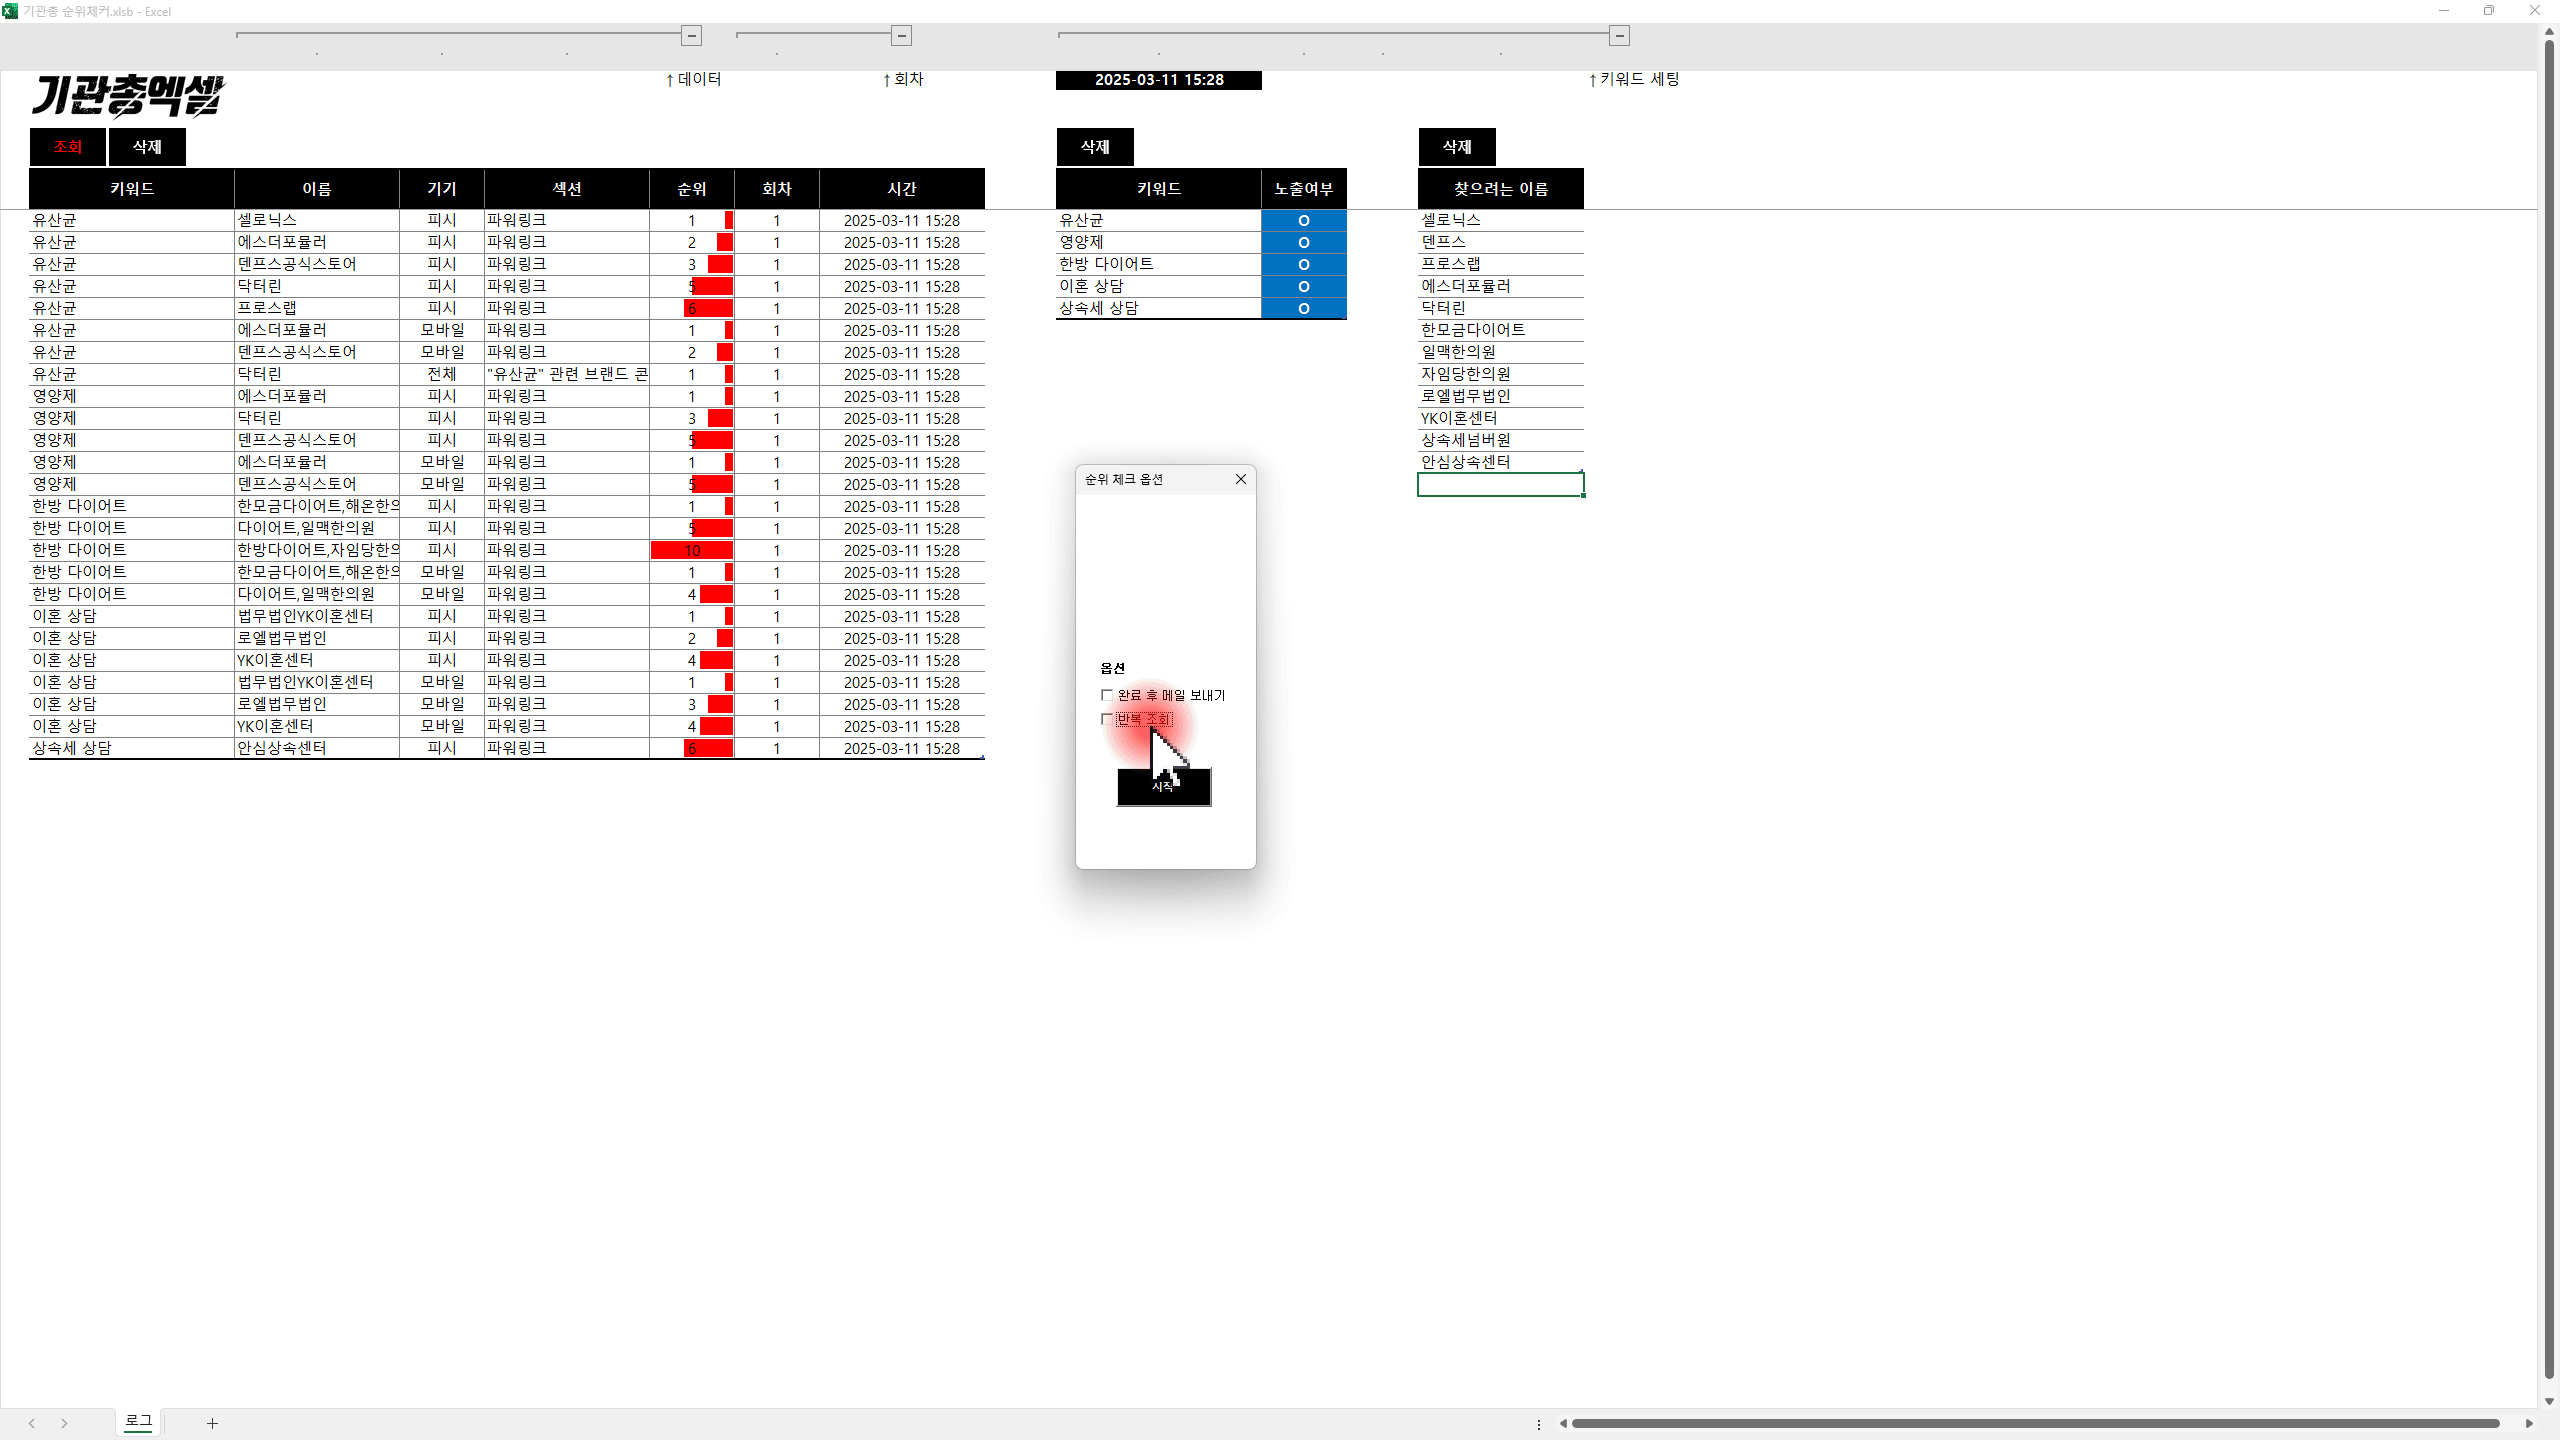Image resolution: width=2560 pixels, height=1440 pixels.
Task: Collapse column group above ↑키워드 세팅 label
Action: tap(1619, 36)
